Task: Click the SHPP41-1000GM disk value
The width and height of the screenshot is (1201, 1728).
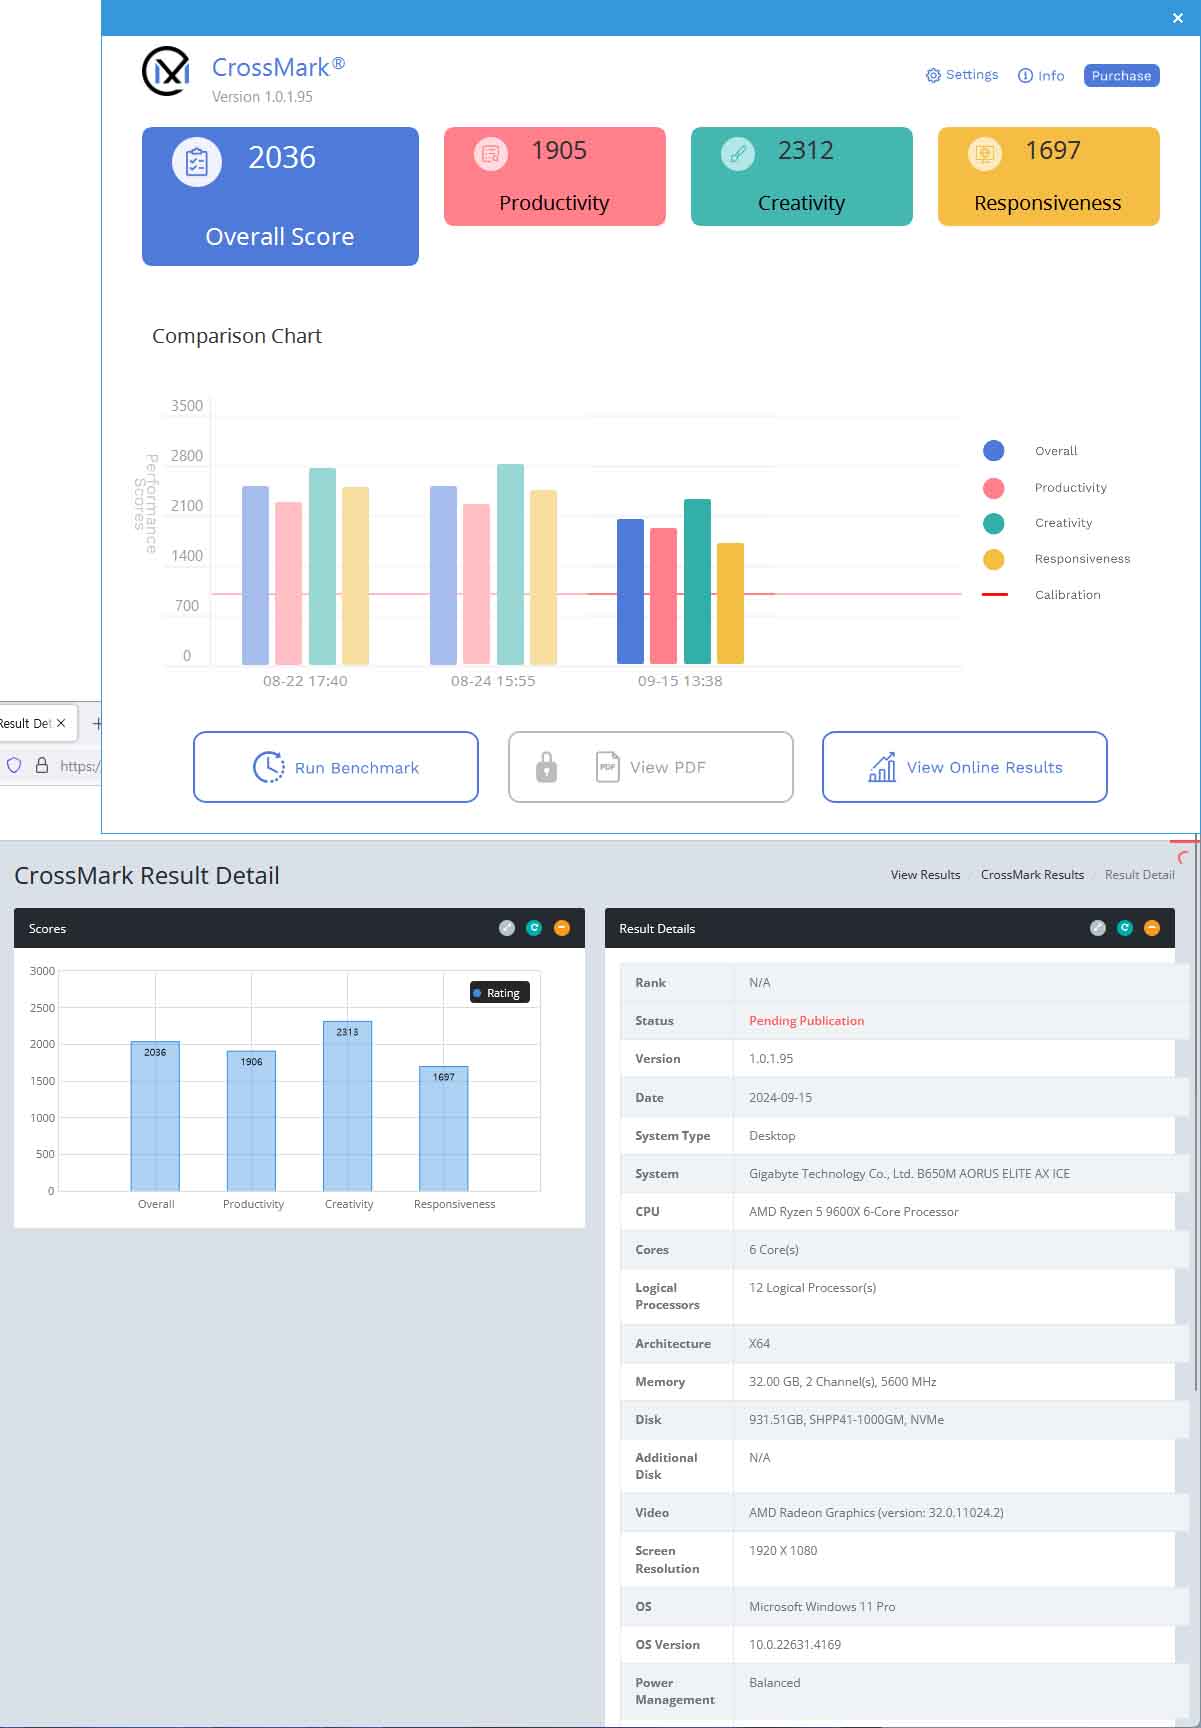Action: [x=846, y=1420]
